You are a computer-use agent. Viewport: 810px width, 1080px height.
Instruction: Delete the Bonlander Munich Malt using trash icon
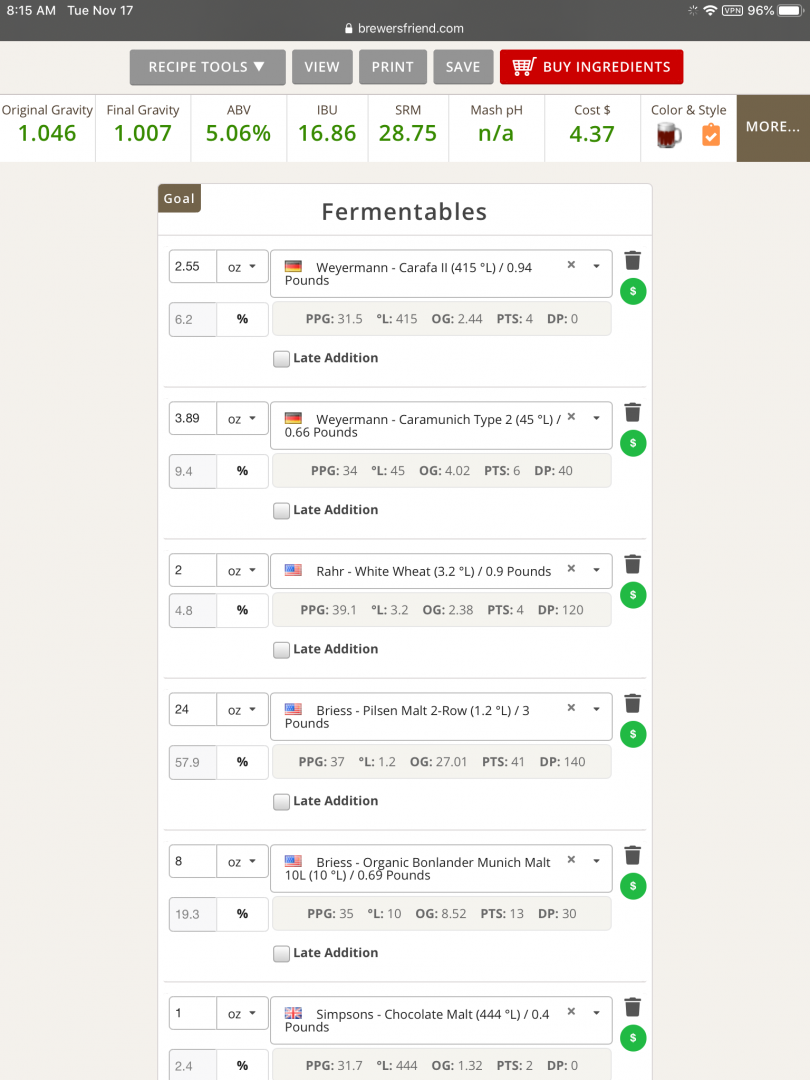pyautogui.click(x=632, y=855)
